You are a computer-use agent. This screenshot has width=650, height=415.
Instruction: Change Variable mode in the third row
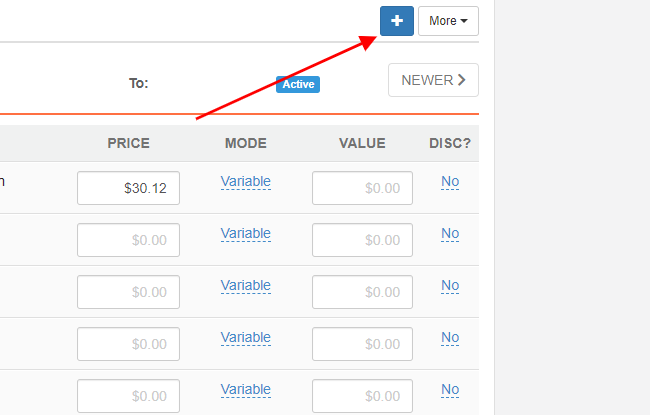pyautogui.click(x=246, y=286)
